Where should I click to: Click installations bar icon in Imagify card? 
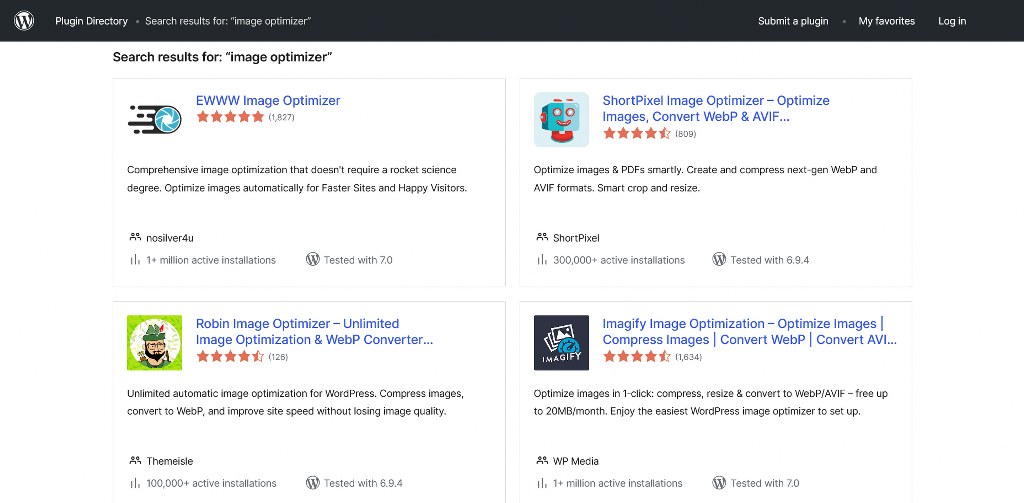point(542,483)
